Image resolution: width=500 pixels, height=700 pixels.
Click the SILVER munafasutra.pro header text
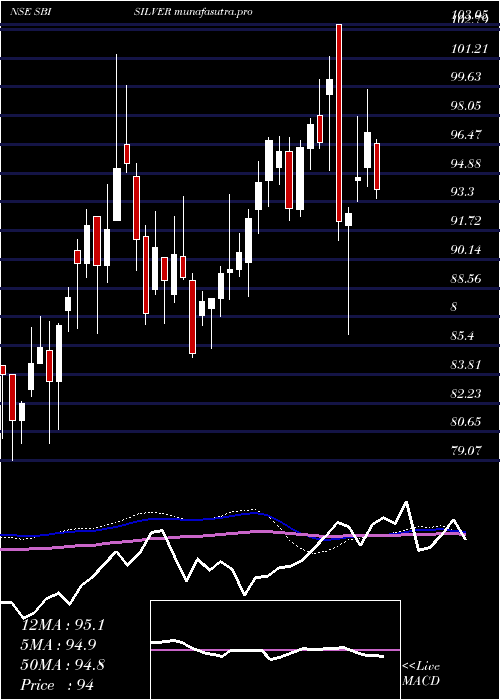[193, 12]
